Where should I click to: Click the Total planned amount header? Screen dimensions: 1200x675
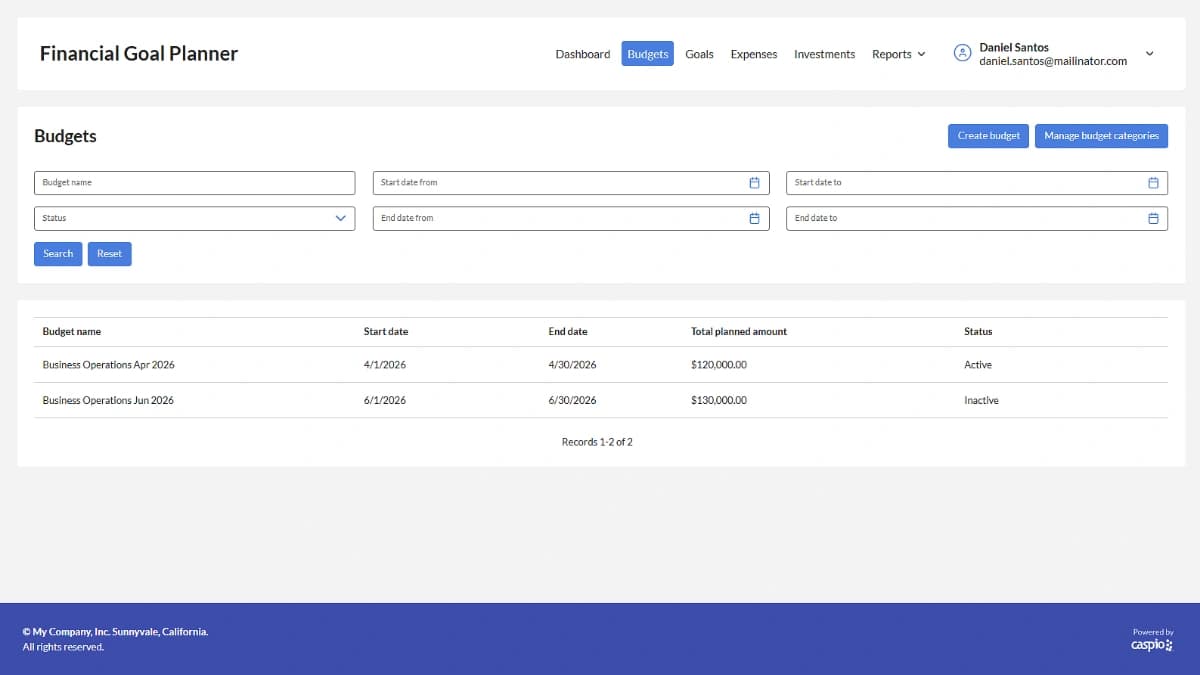coord(739,331)
